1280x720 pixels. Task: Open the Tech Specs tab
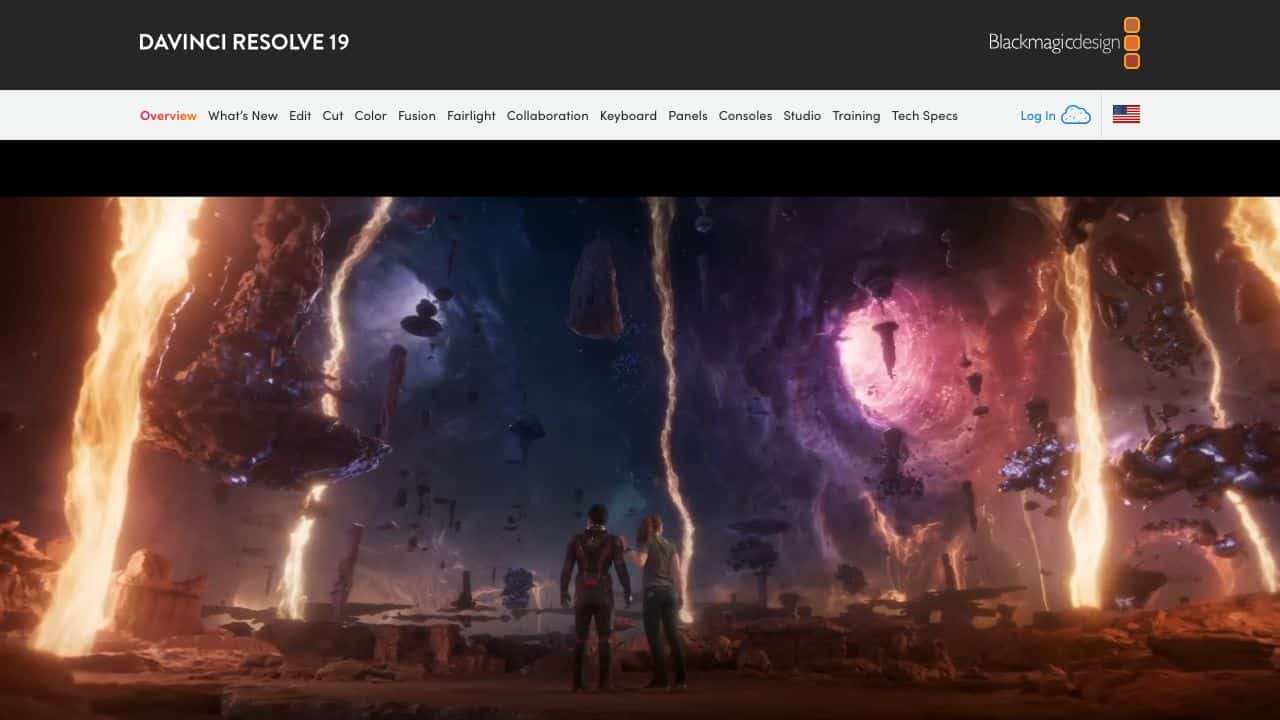[x=925, y=116]
